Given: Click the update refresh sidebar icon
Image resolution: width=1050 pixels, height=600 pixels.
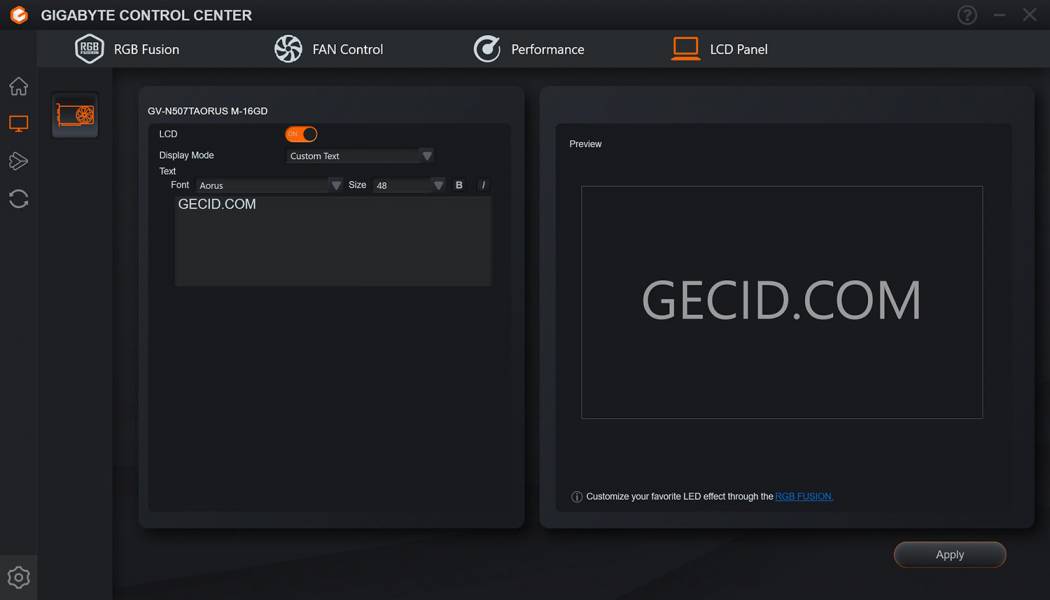Looking at the screenshot, I should [x=19, y=199].
